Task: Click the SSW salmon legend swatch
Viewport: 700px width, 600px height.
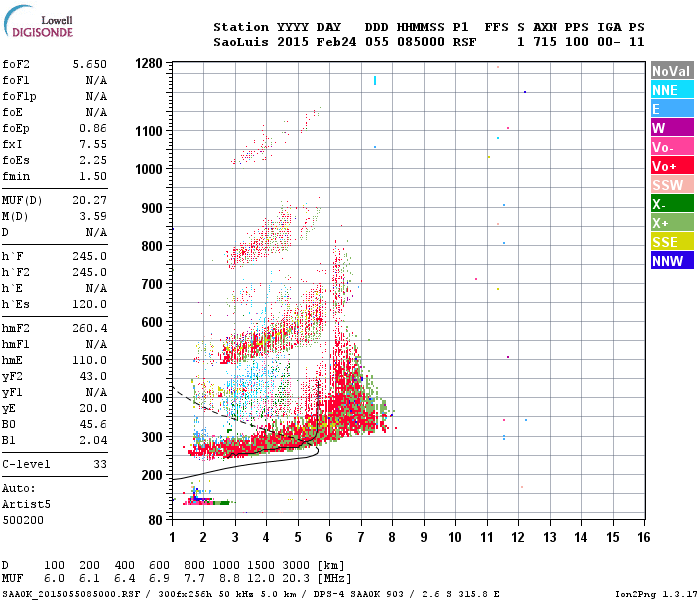Action: click(x=672, y=185)
